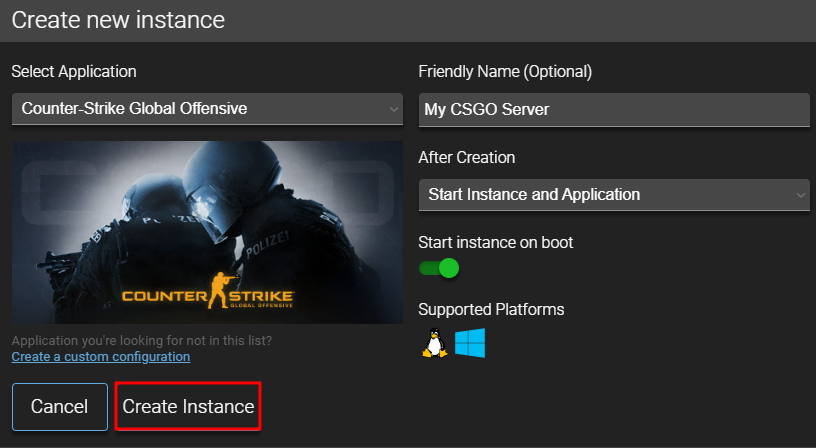Click the Friendly Name input field
Viewport: 816px width, 448px height.
click(x=614, y=109)
